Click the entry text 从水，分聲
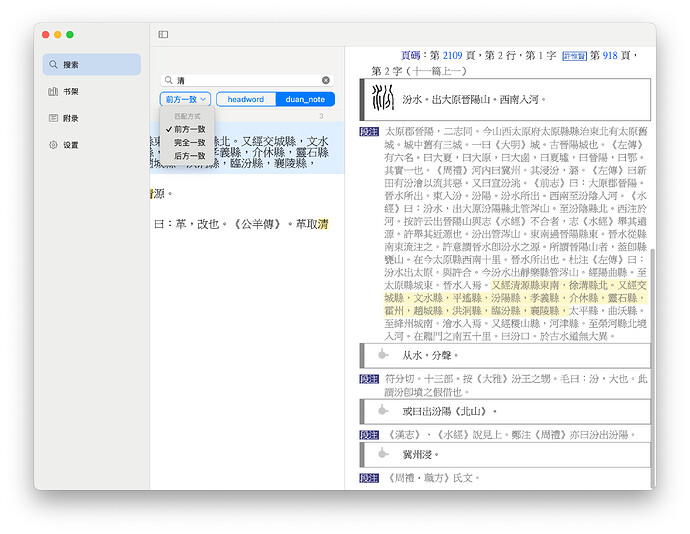 point(430,355)
